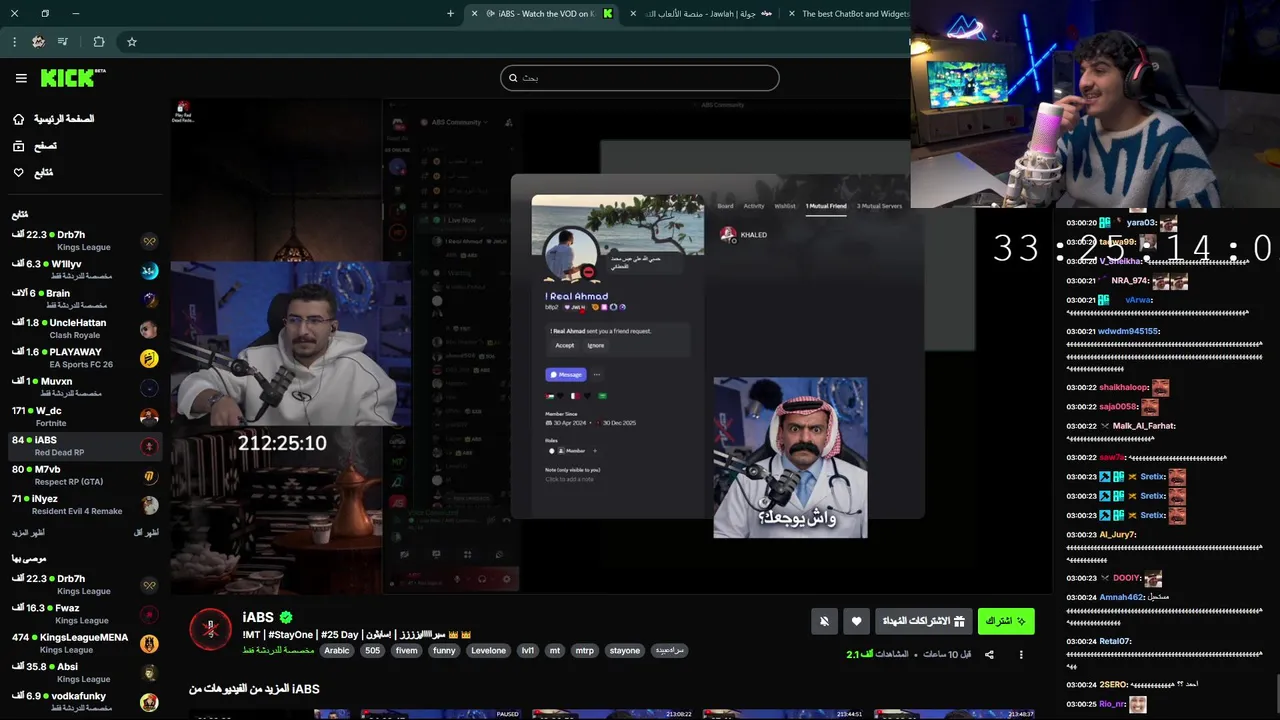Image resolution: width=1280 pixels, height=720 pixels.
Task: Close the iABS VOD browser tab
Action: click(475, 14)
